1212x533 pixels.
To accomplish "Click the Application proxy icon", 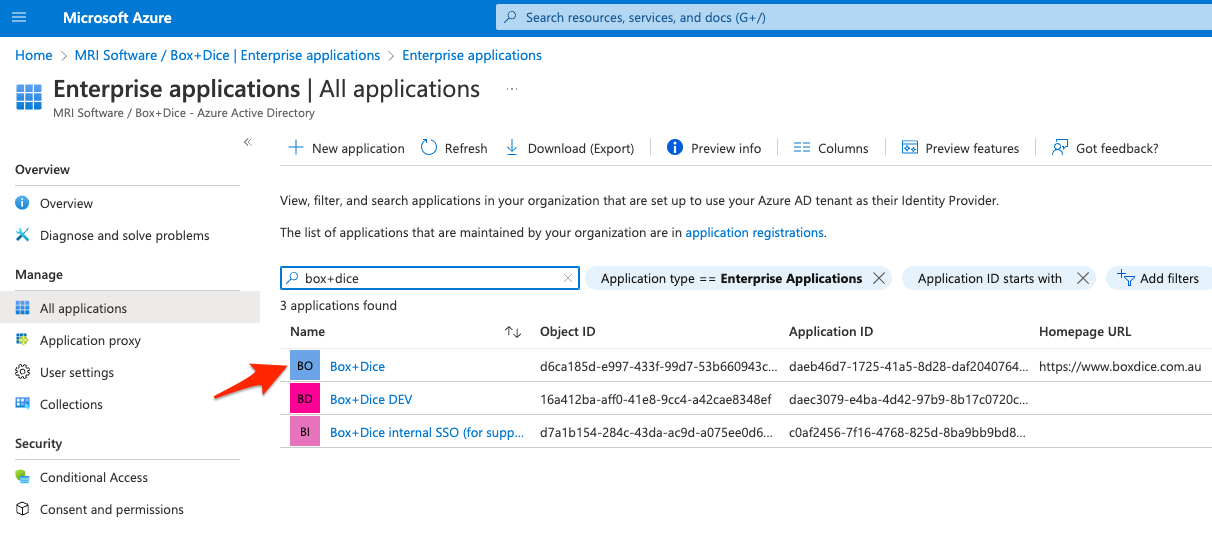I will tap(22, 340).
